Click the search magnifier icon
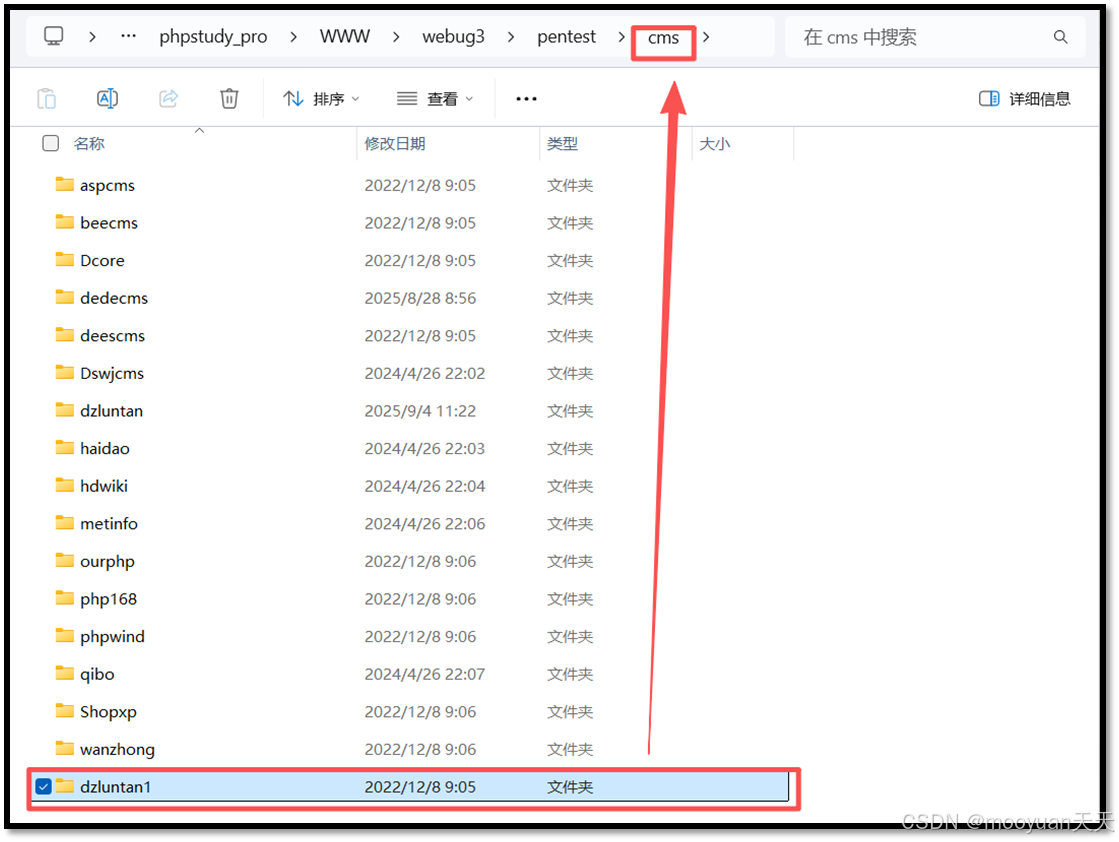This screenshot has height=842, width=1119. [1060, 37]
